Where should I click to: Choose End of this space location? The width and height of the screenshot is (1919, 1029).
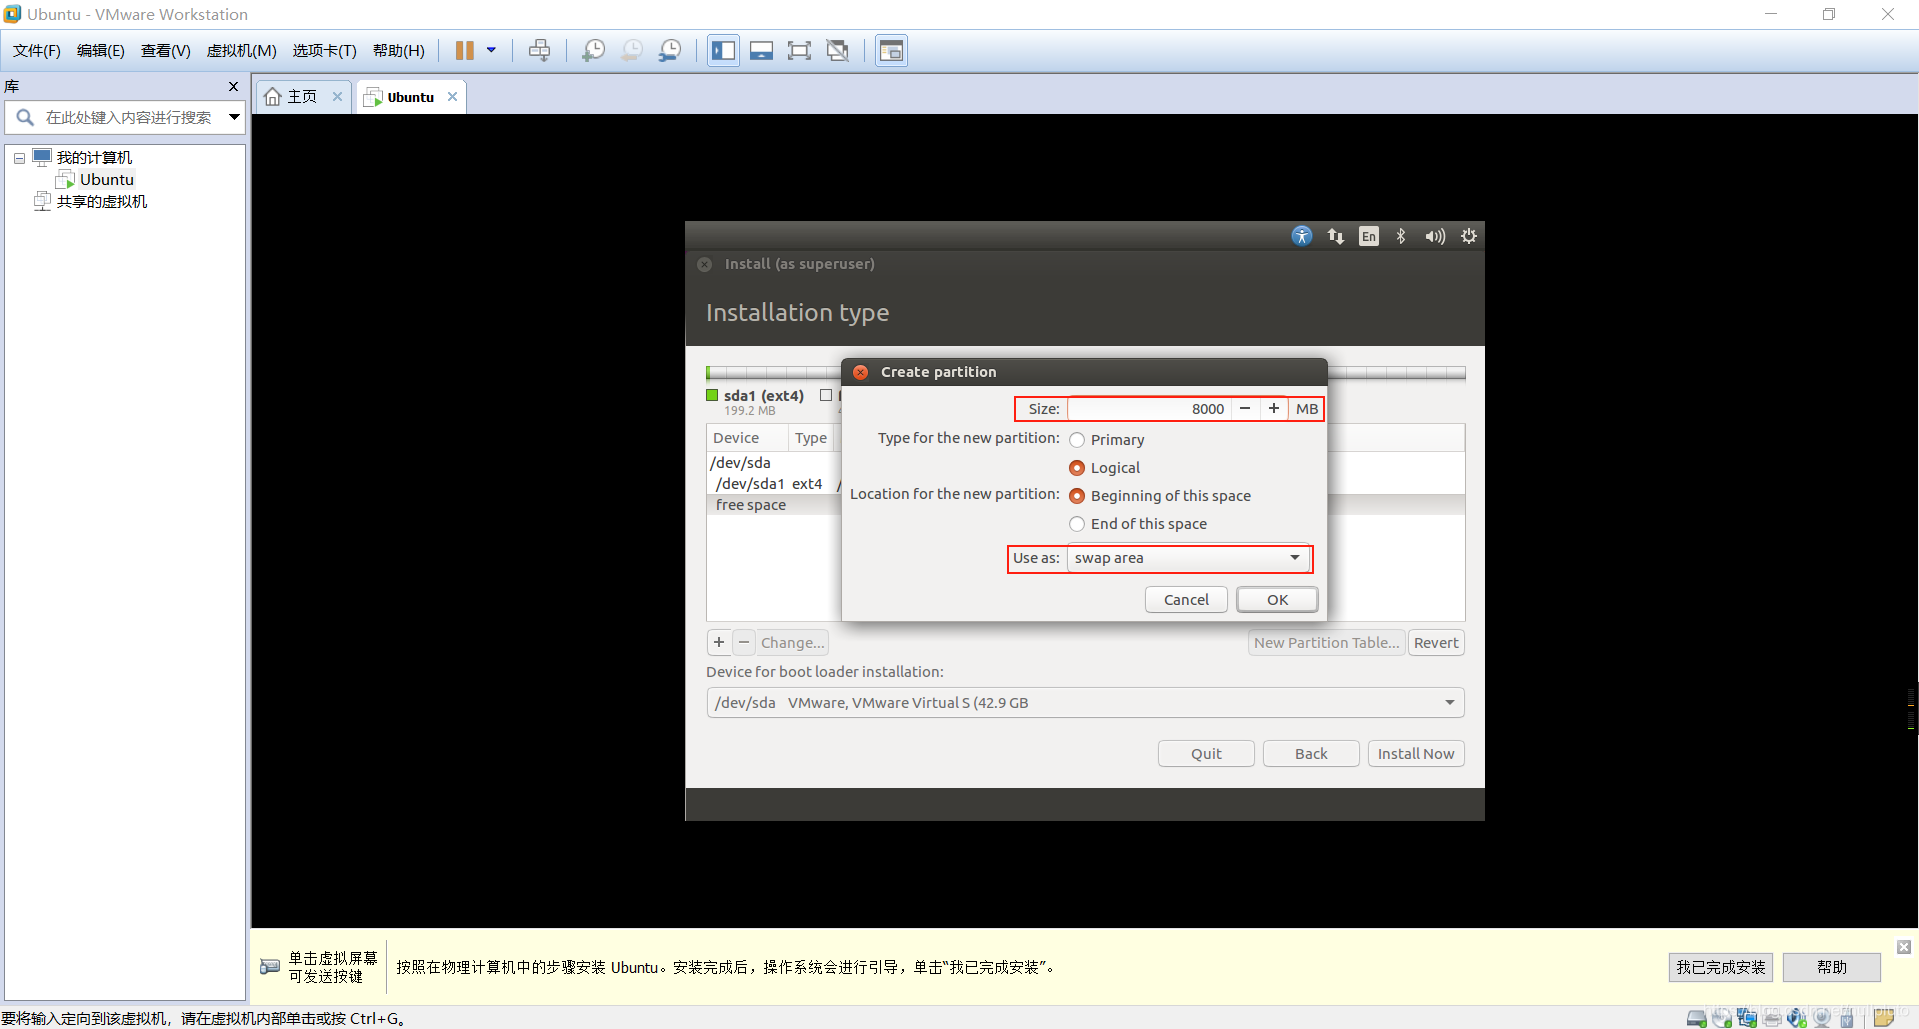(1077, 524)
